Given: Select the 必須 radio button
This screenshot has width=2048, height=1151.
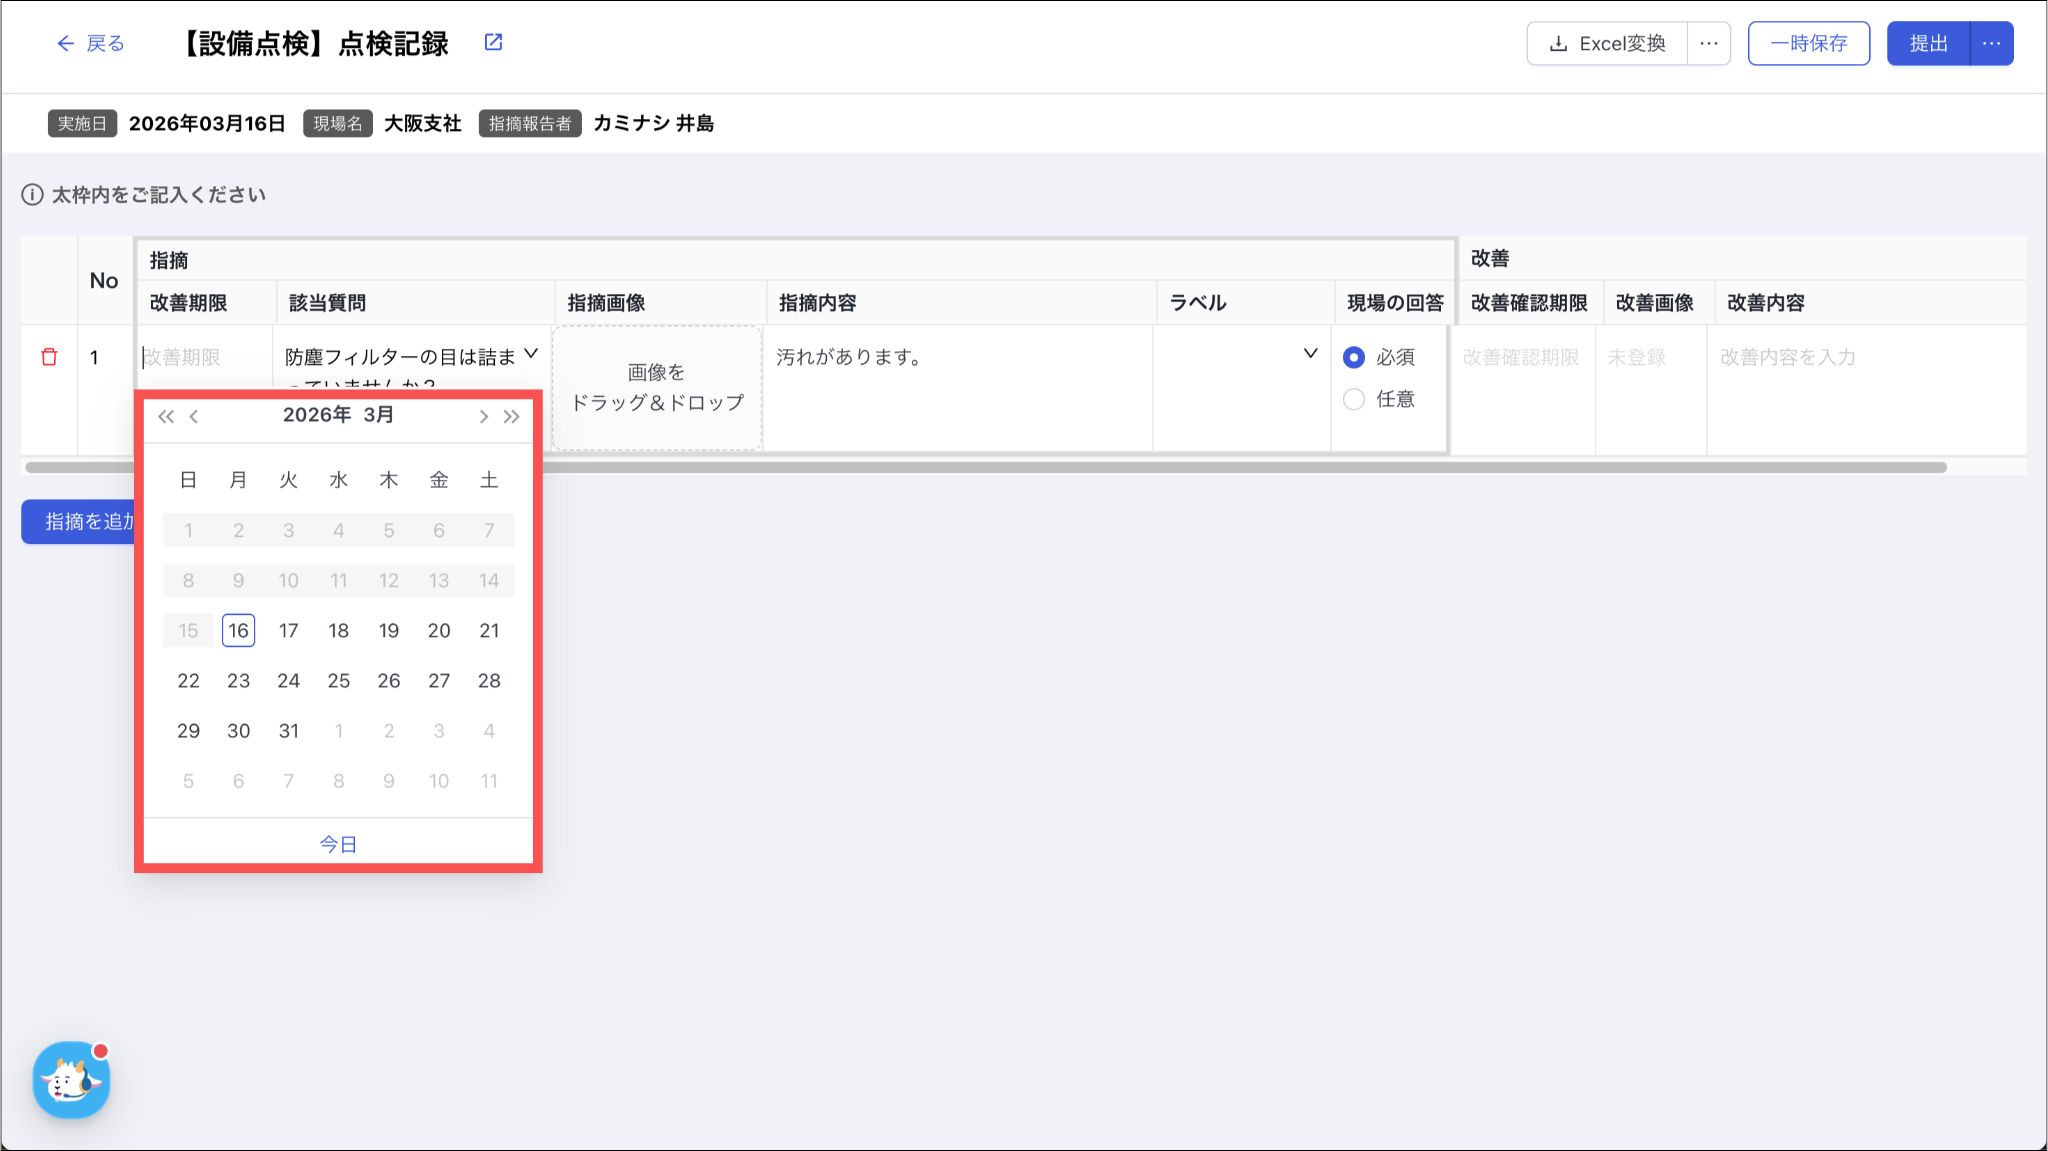Looking at the screenshot, I should 1354,357.
